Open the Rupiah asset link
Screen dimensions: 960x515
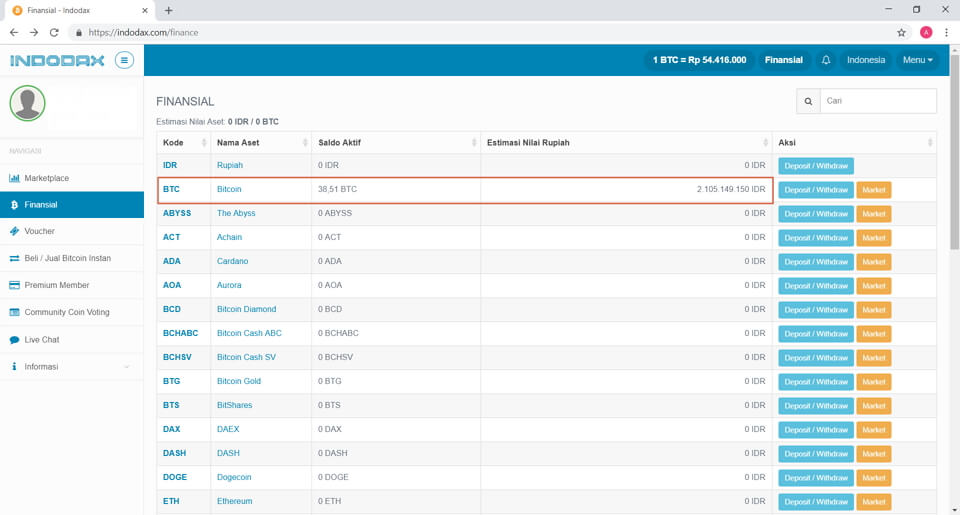(230, 165)
